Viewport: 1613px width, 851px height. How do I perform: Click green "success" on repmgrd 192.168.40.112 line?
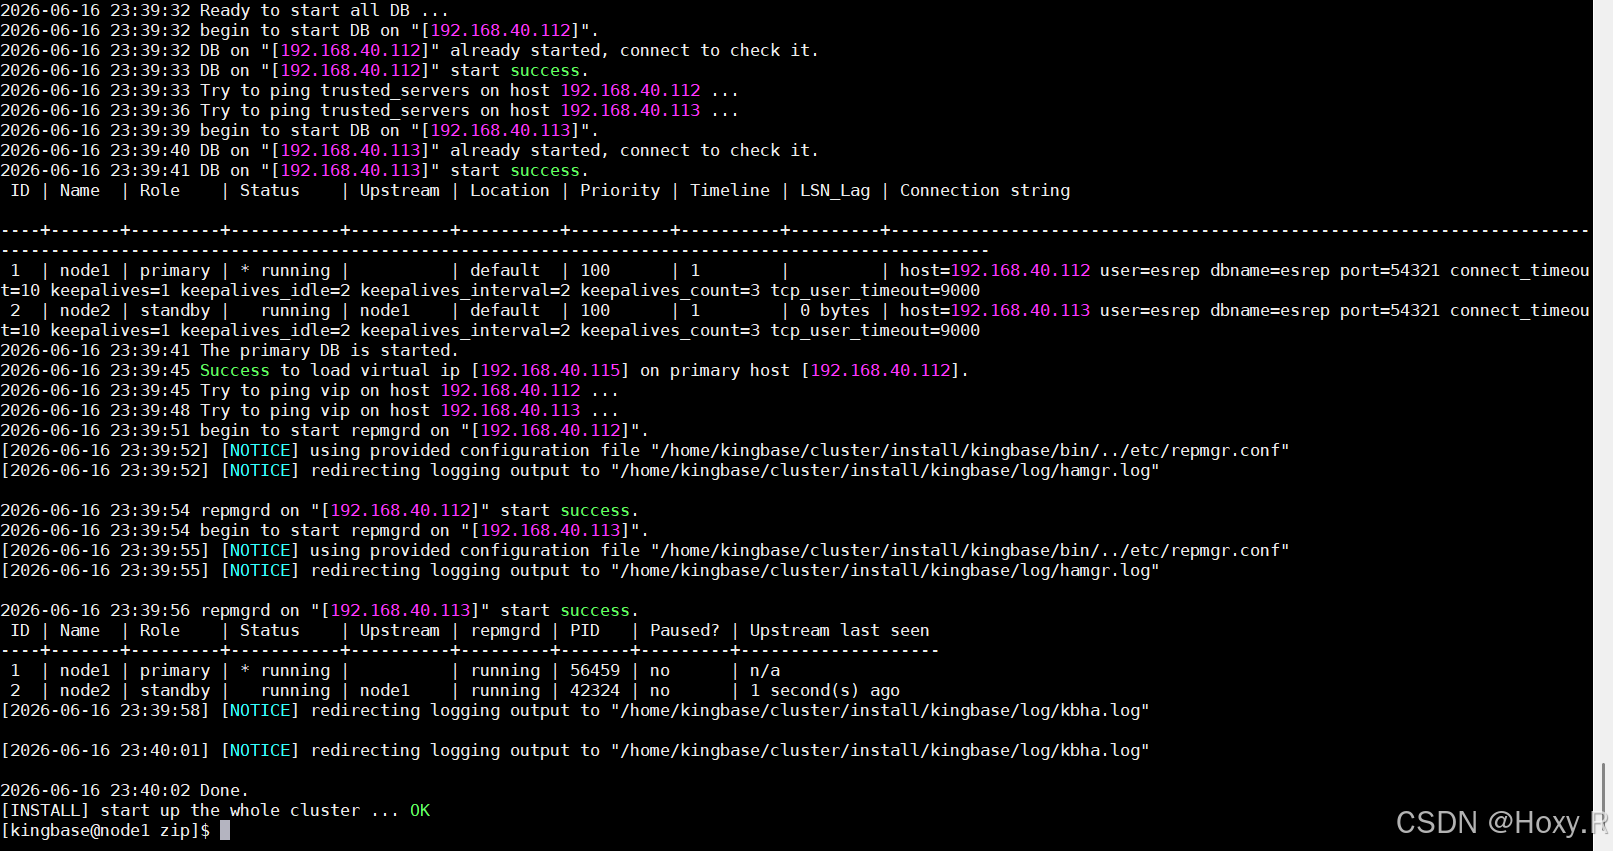click(x=595, y=510)
